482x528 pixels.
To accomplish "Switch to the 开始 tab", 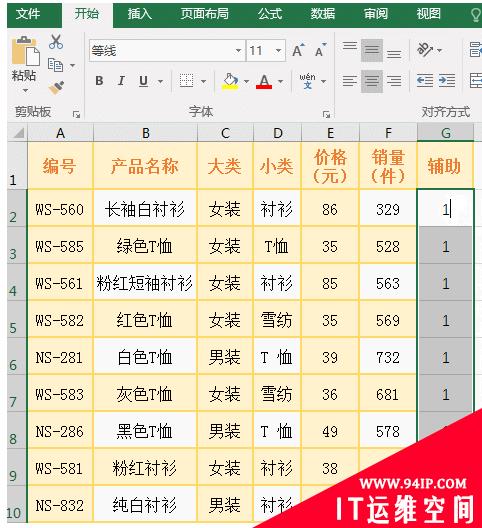I will [87, 14].
